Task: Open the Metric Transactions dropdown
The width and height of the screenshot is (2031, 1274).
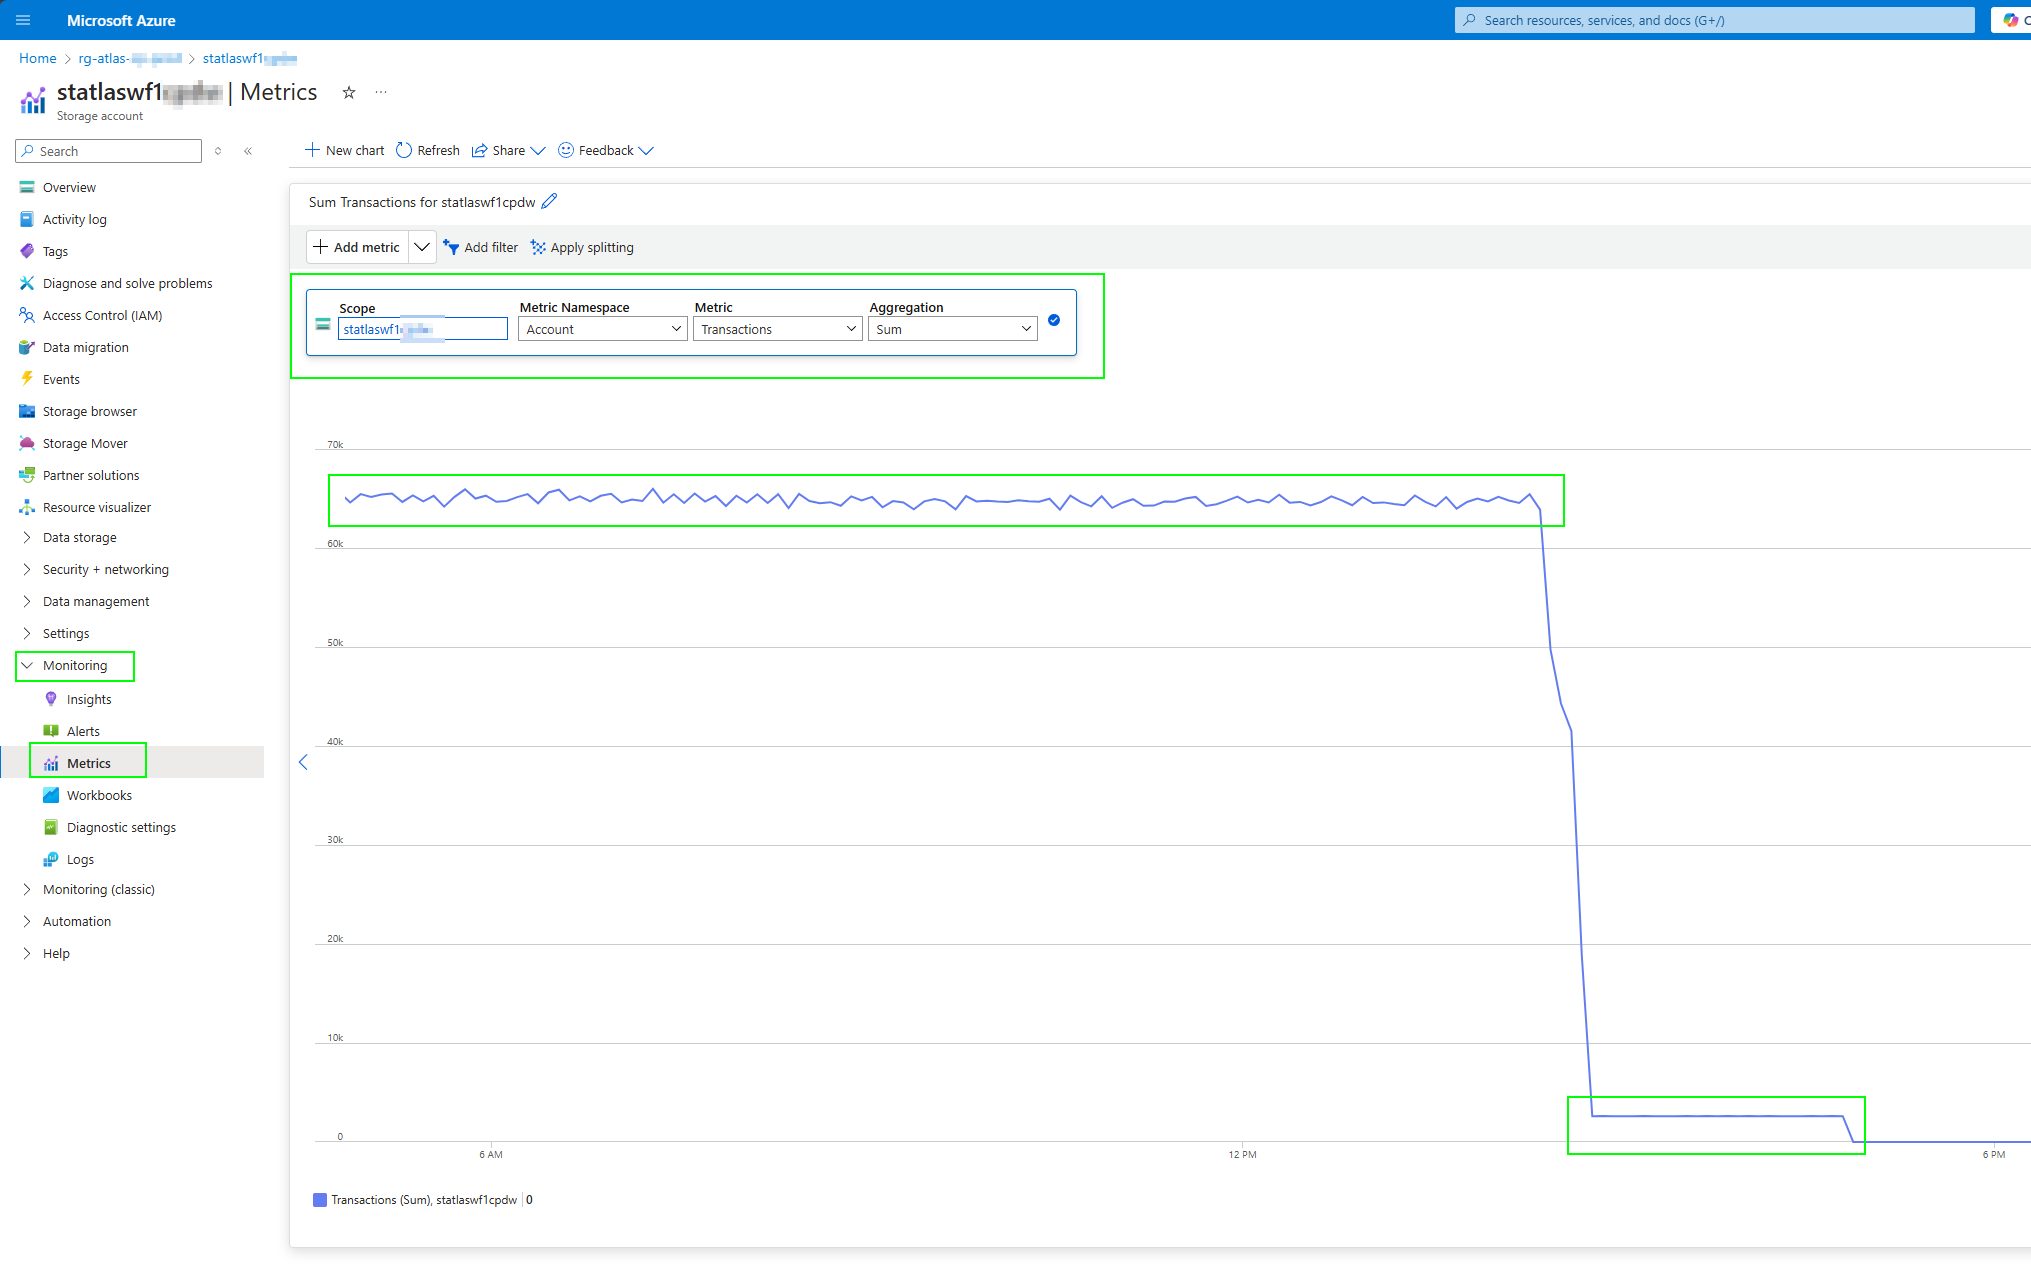Action: tap(777, 329)
